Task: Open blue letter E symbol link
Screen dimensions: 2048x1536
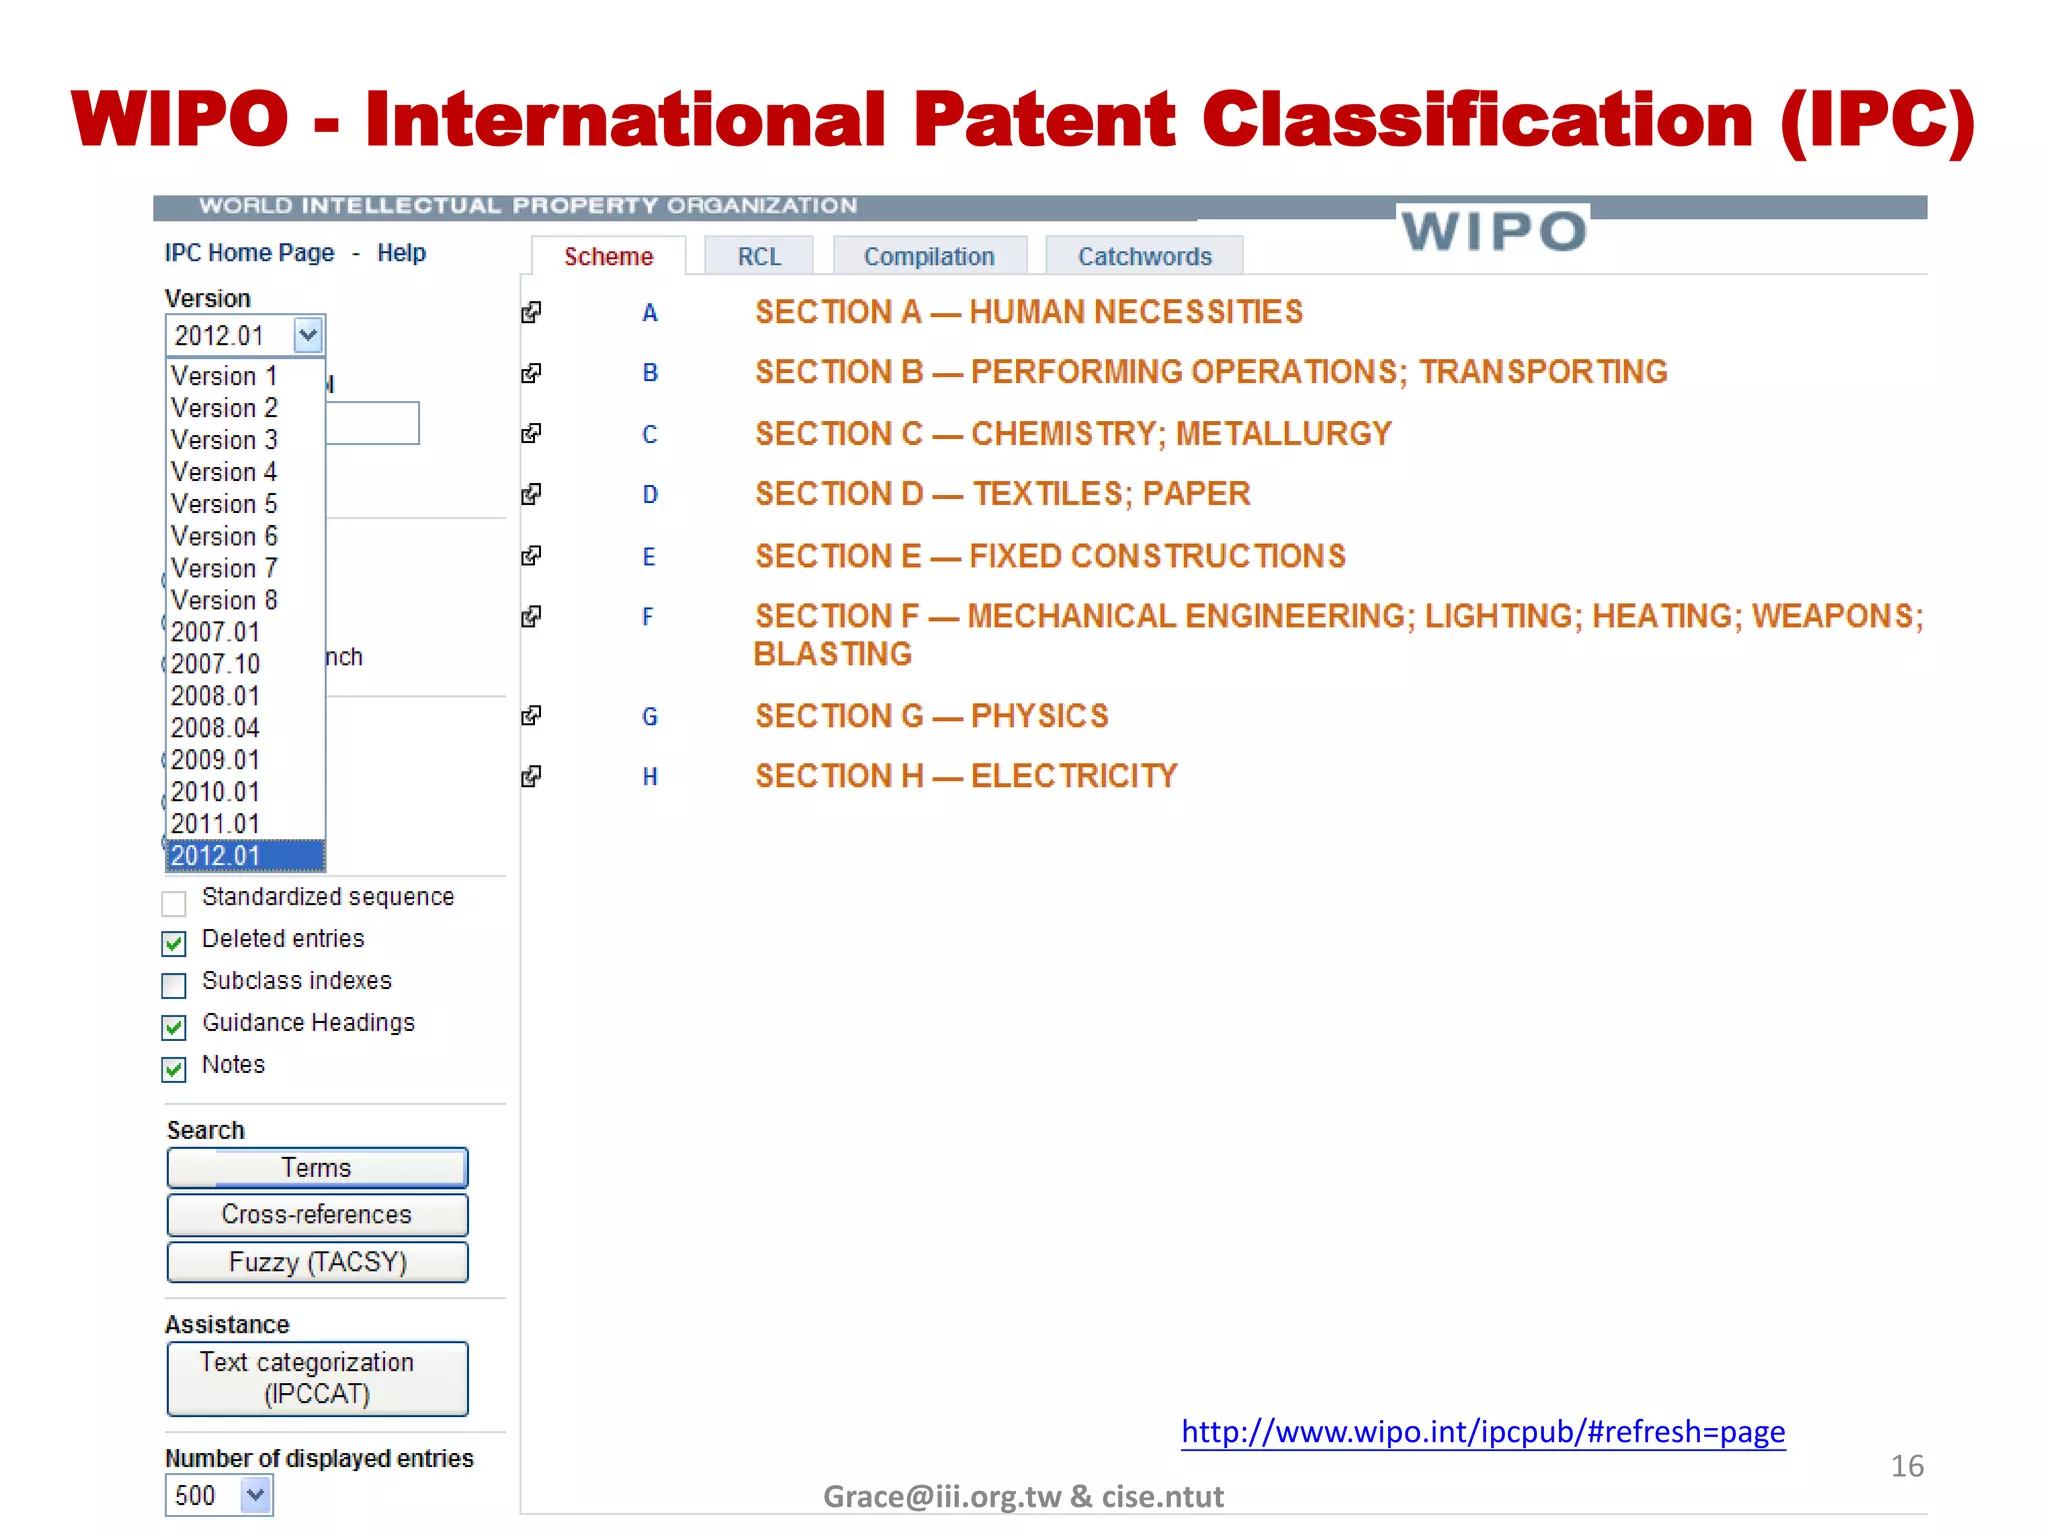Action: 649,556
